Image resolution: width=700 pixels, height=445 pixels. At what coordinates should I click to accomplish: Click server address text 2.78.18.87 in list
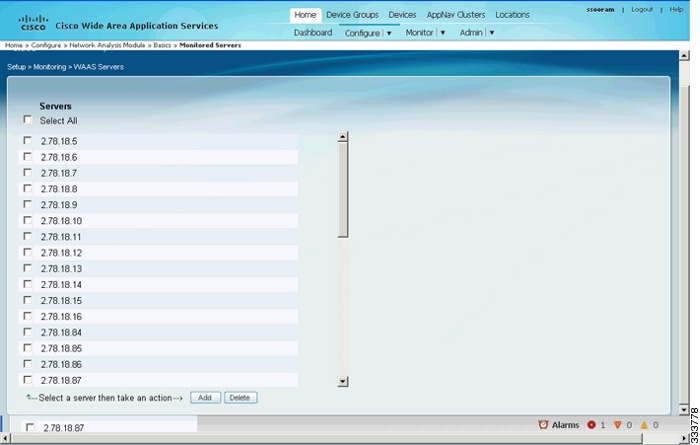[61, 380]
